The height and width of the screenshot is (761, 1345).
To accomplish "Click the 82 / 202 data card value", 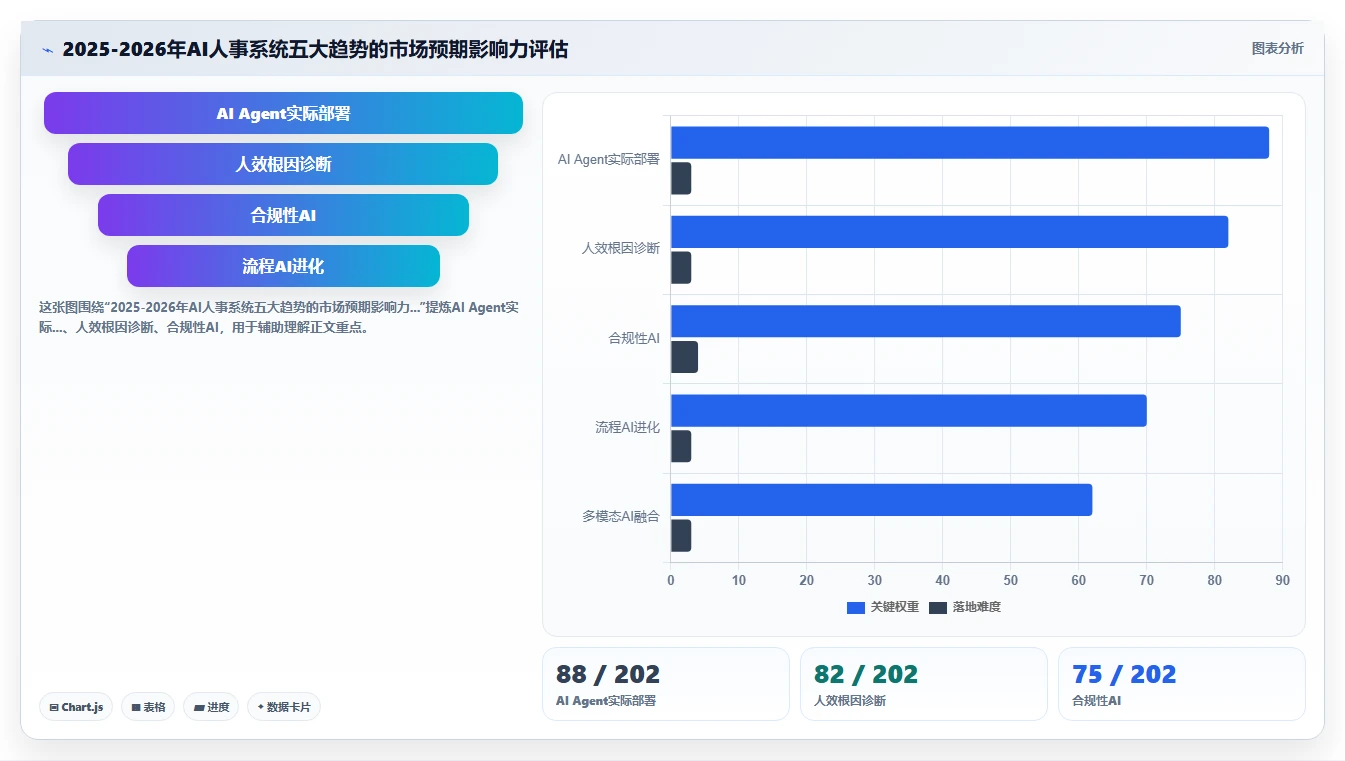I will tap(866, 674).
